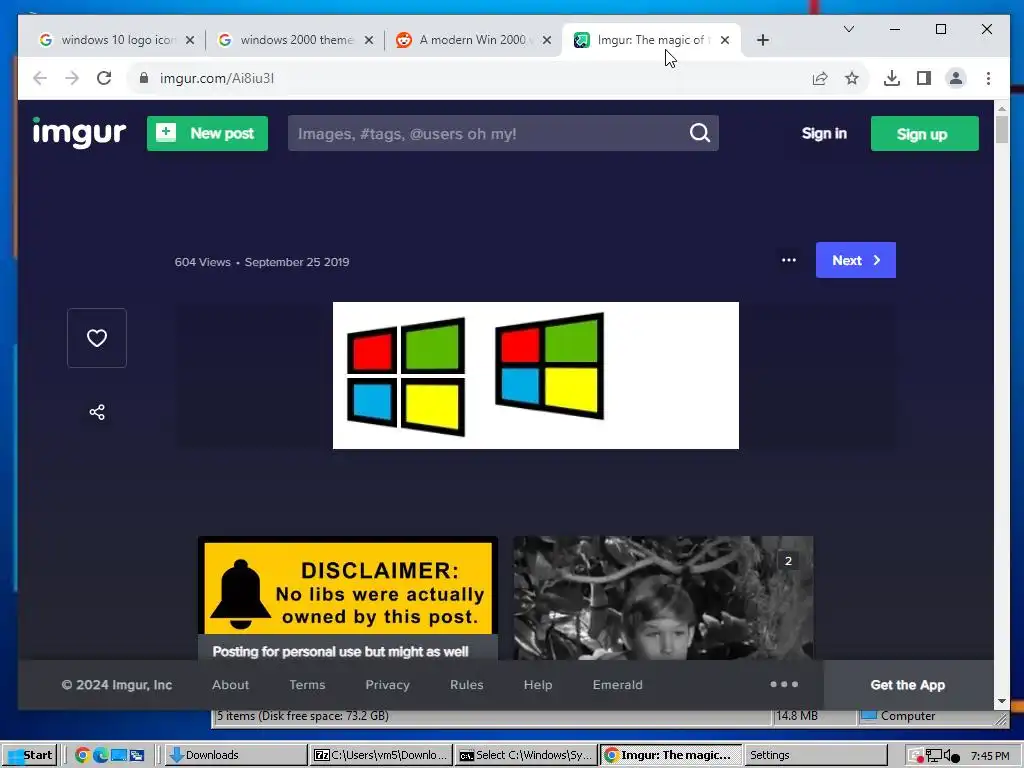Close the 'windows 2000 theme' tab

(x=369, y=40)
